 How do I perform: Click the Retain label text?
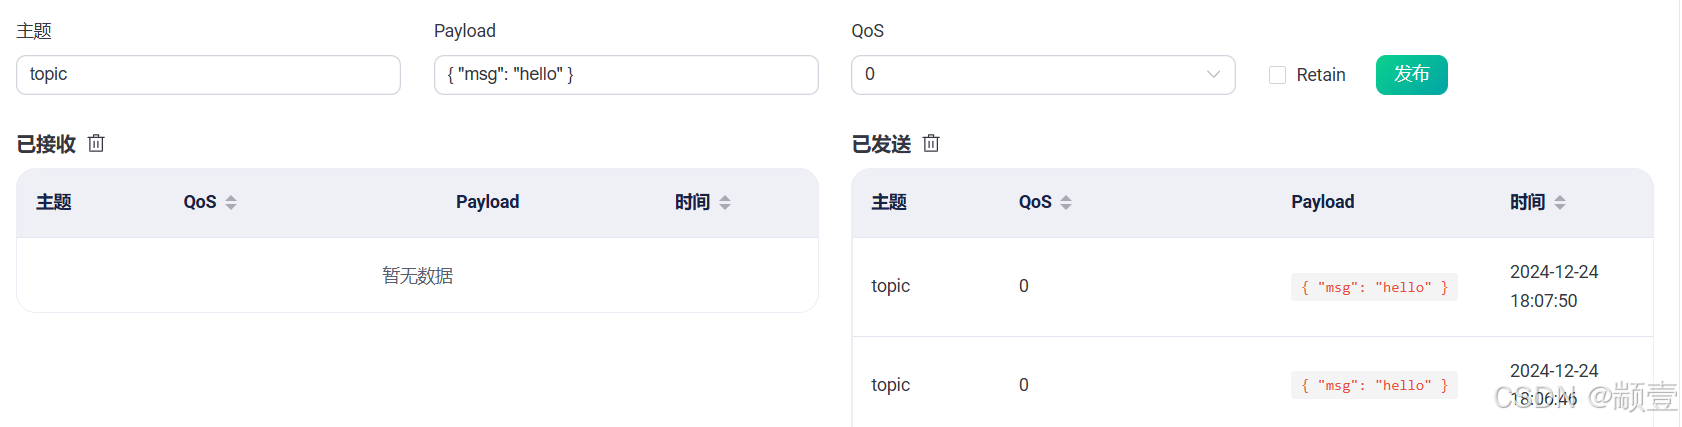tap(1321, 75)
